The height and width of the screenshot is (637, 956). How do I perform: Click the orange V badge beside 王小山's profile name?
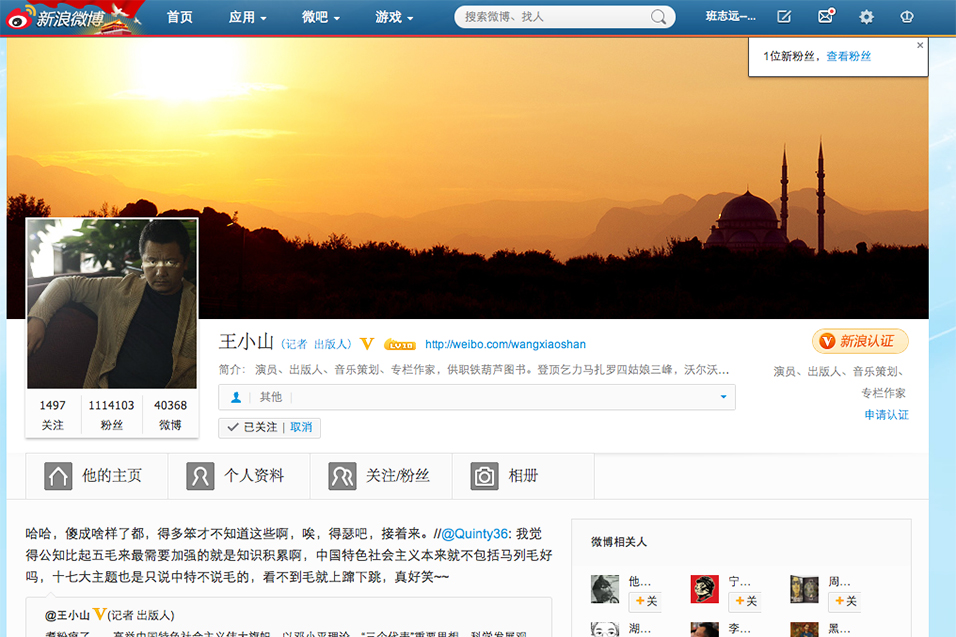(367, 344)
